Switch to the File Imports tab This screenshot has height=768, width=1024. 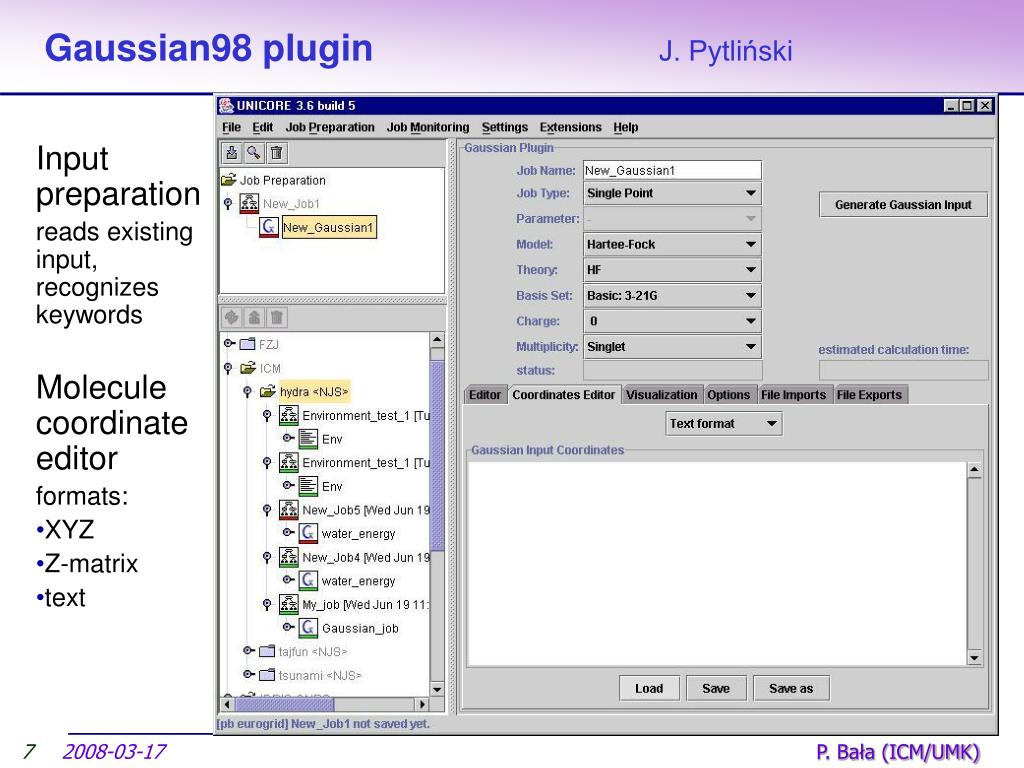point(793,394)
